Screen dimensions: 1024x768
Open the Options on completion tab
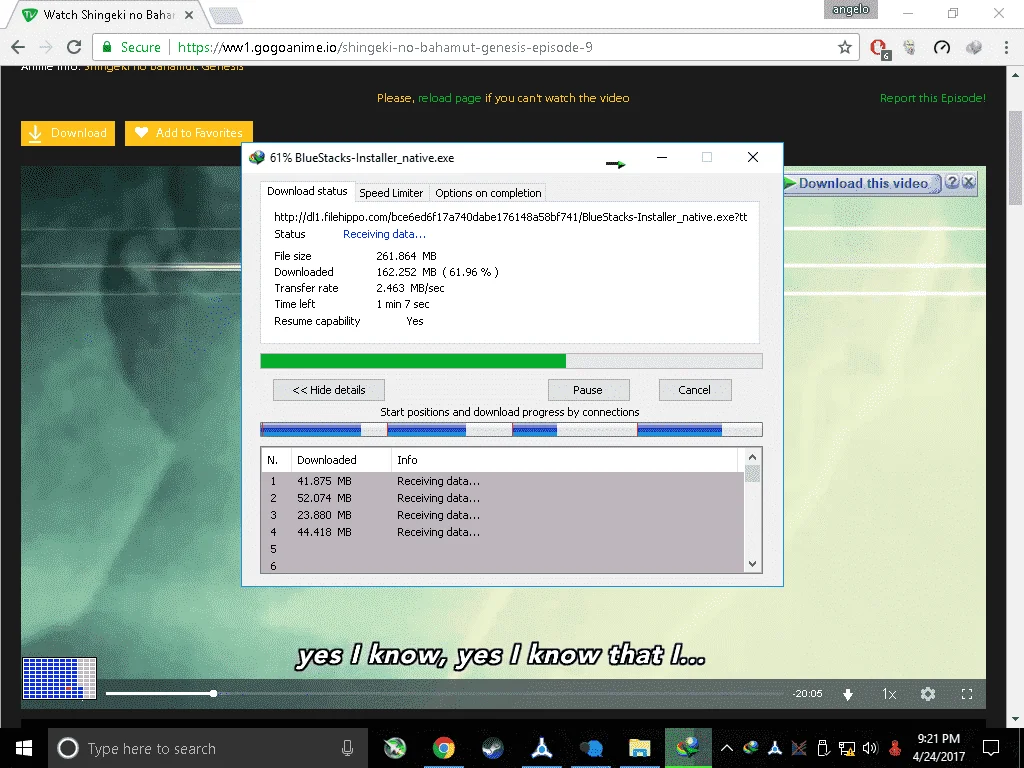tap(488, 193)
